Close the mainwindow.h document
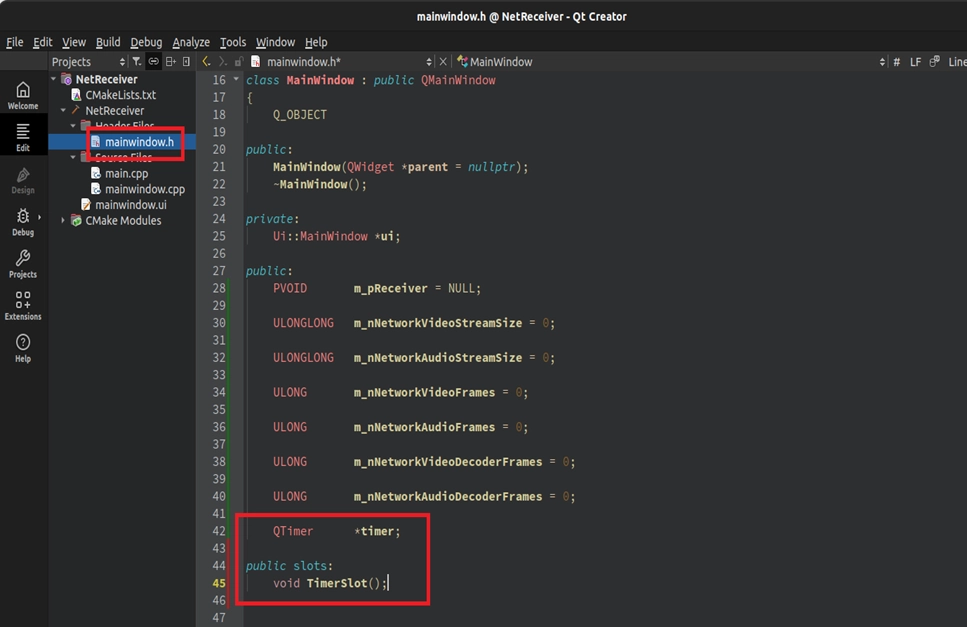The height and width of the screenshot is (627, 967). pos(443,62)
